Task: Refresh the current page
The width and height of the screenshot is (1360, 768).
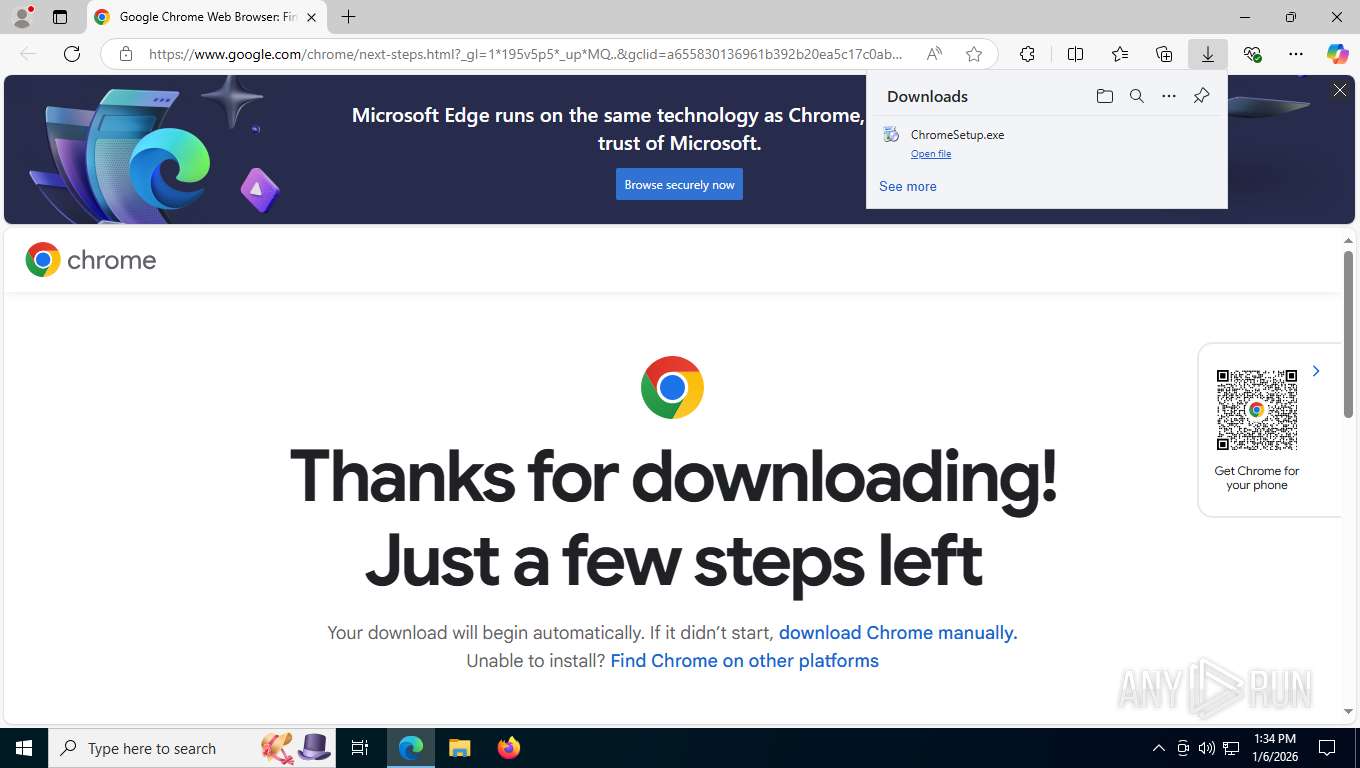Action: [x=72, y=54]
